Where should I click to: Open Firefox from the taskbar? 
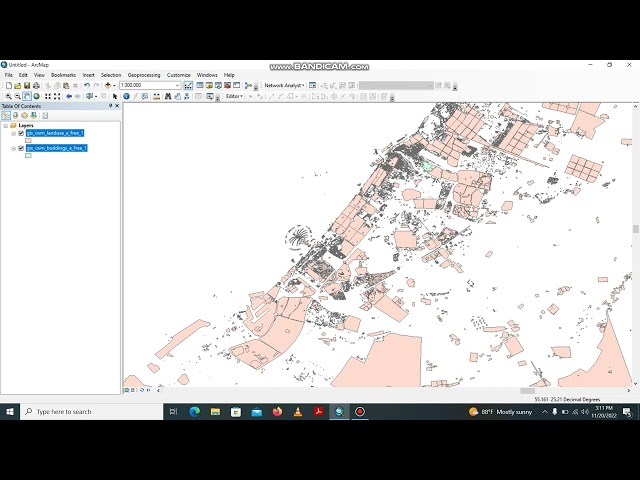[277, 412]
